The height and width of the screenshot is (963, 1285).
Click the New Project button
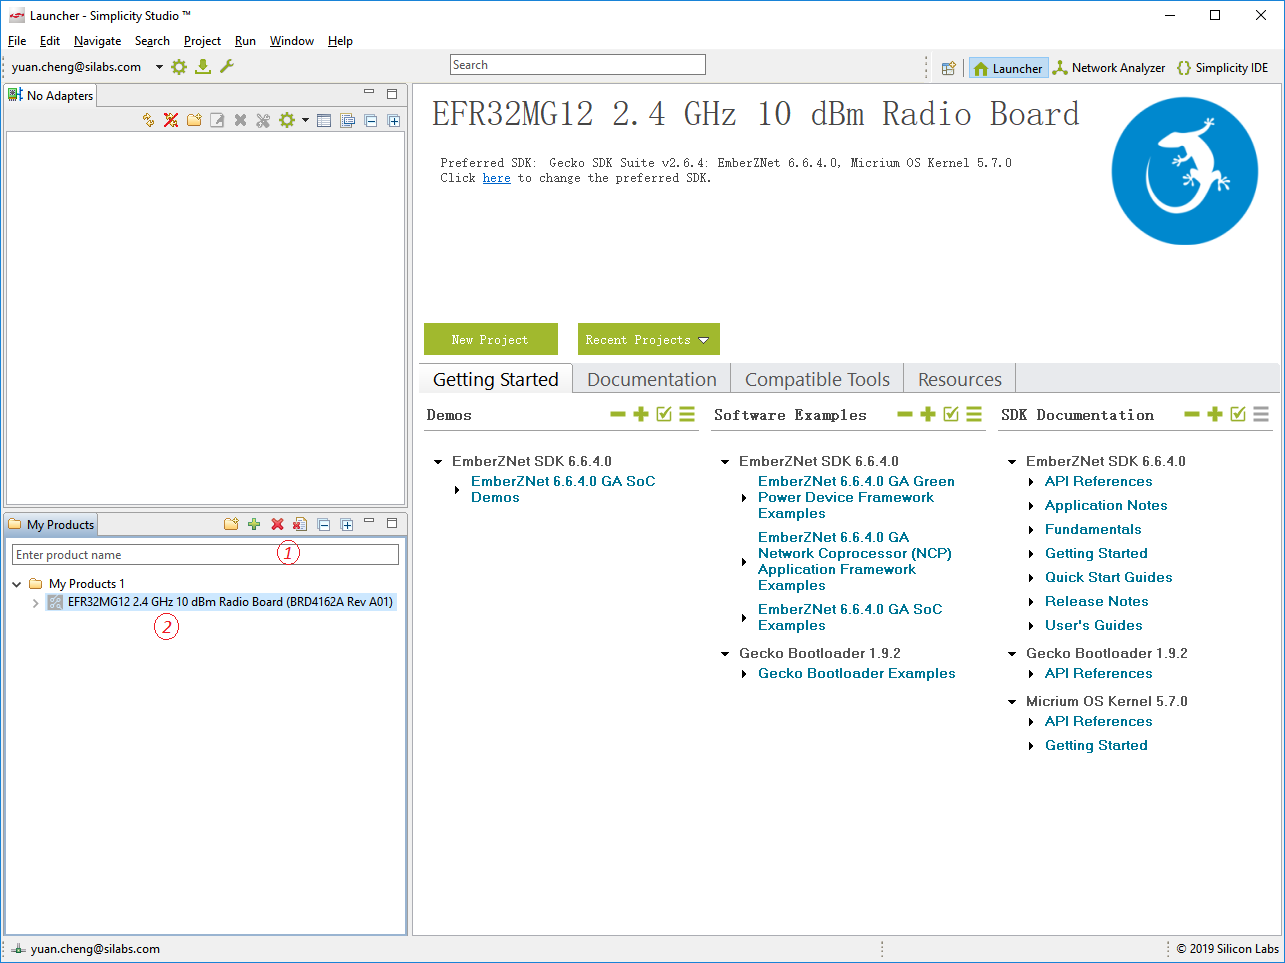point(490,339)
